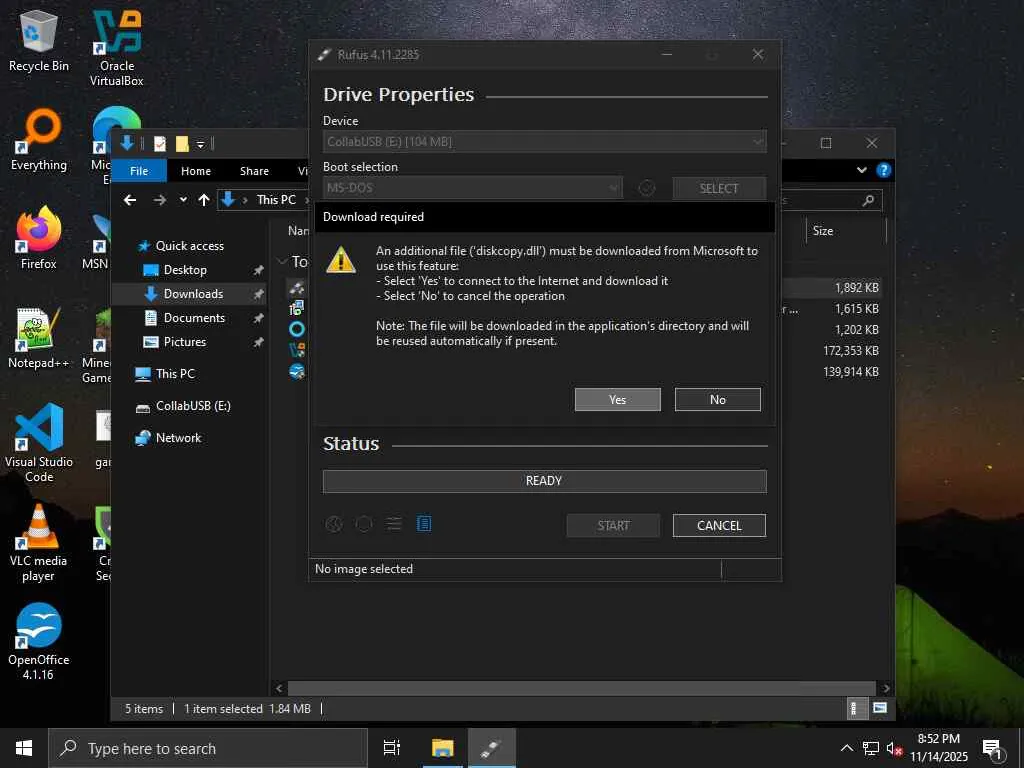Select the VirtualBox installer icon in file list

pyautogui.click(x=297, y=350)
